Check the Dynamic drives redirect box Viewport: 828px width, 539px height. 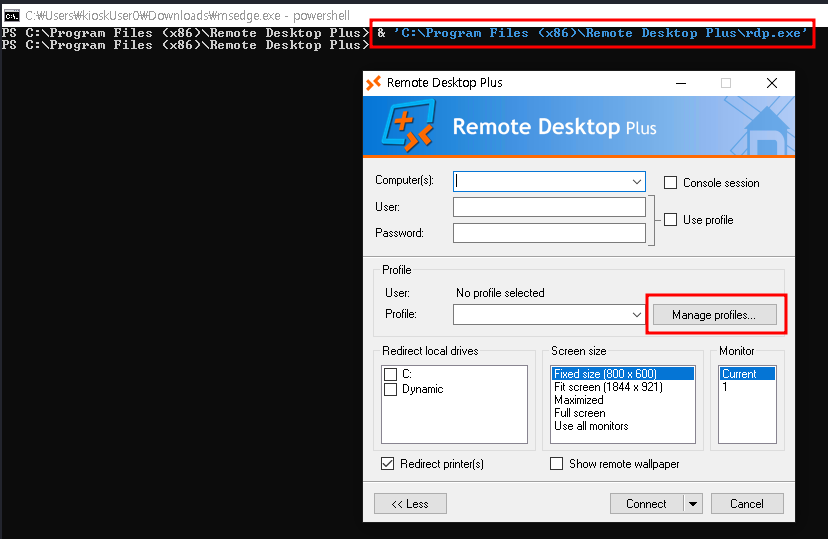(390, 389)
